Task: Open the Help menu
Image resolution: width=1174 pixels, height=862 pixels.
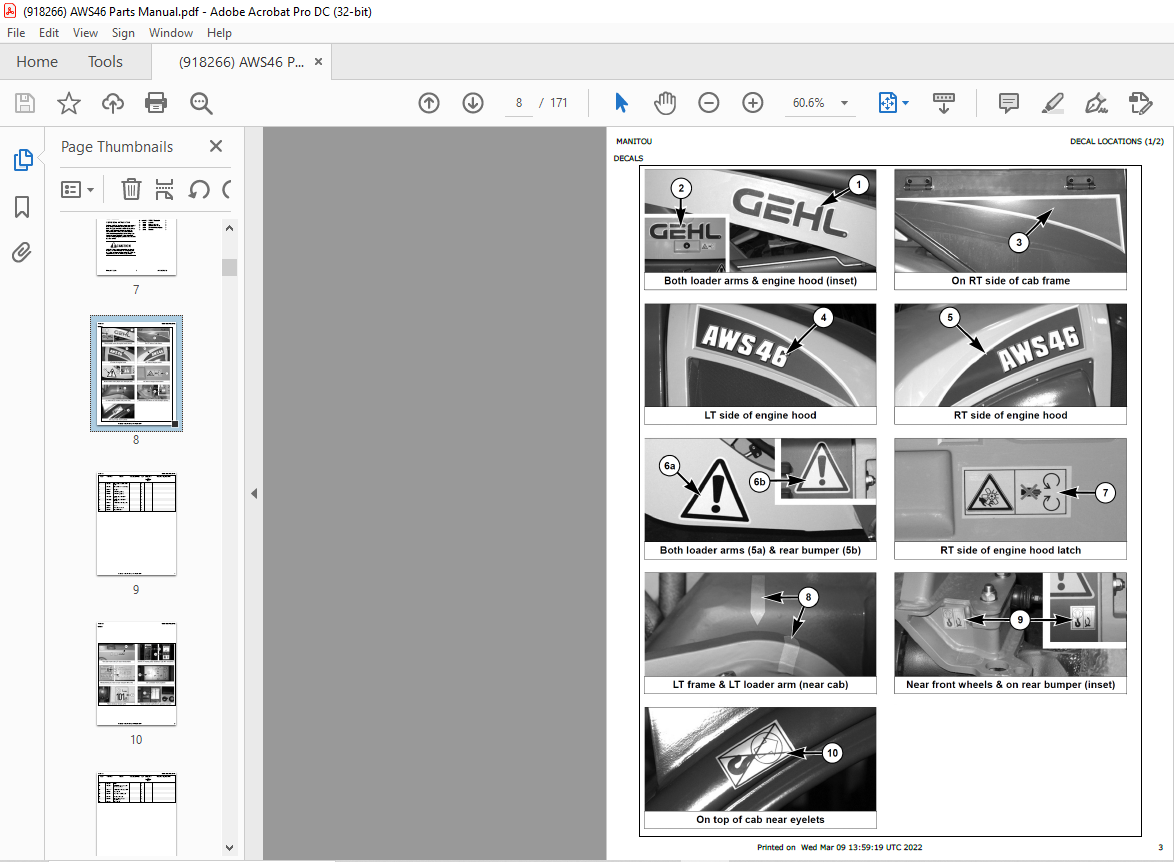Action: click(x=219, y=33)
